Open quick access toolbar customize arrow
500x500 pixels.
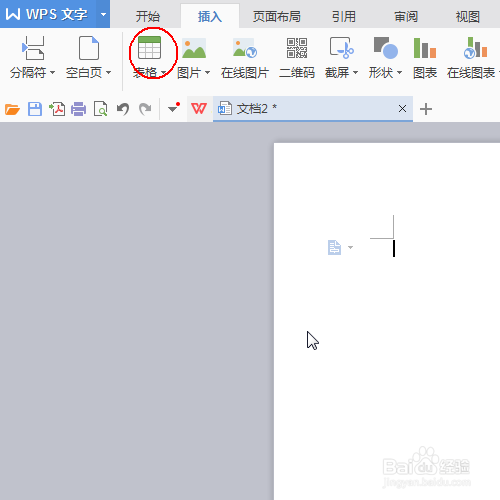pos(173,108)
